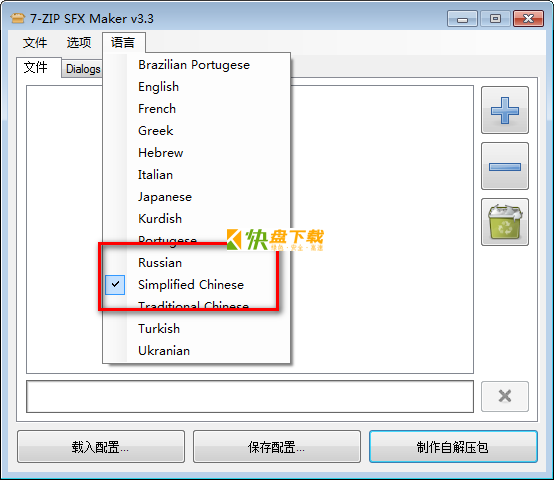Choose Italian language option
Image resolution: width=554 pixels, height=480 pixels.
(x=196, y=174)
